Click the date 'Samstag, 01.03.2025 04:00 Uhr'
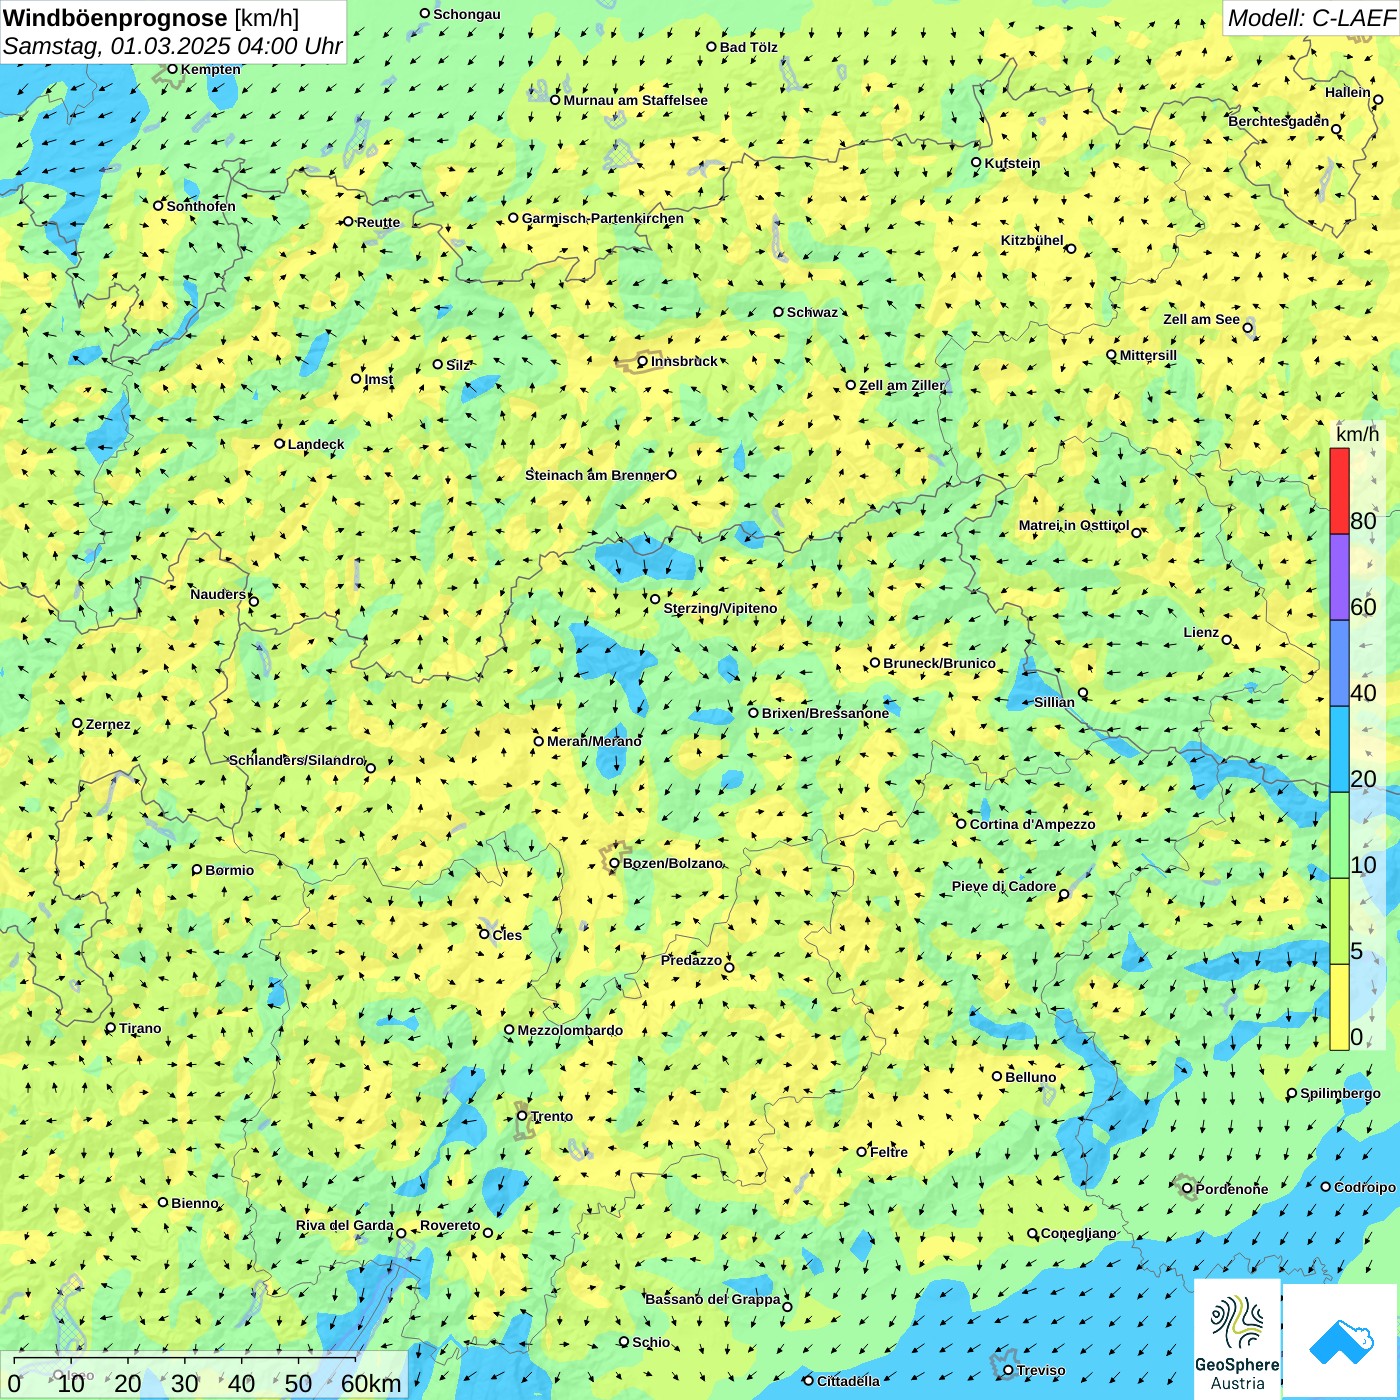Viewport: 1400px width, 1400px height. pos(173,46)
